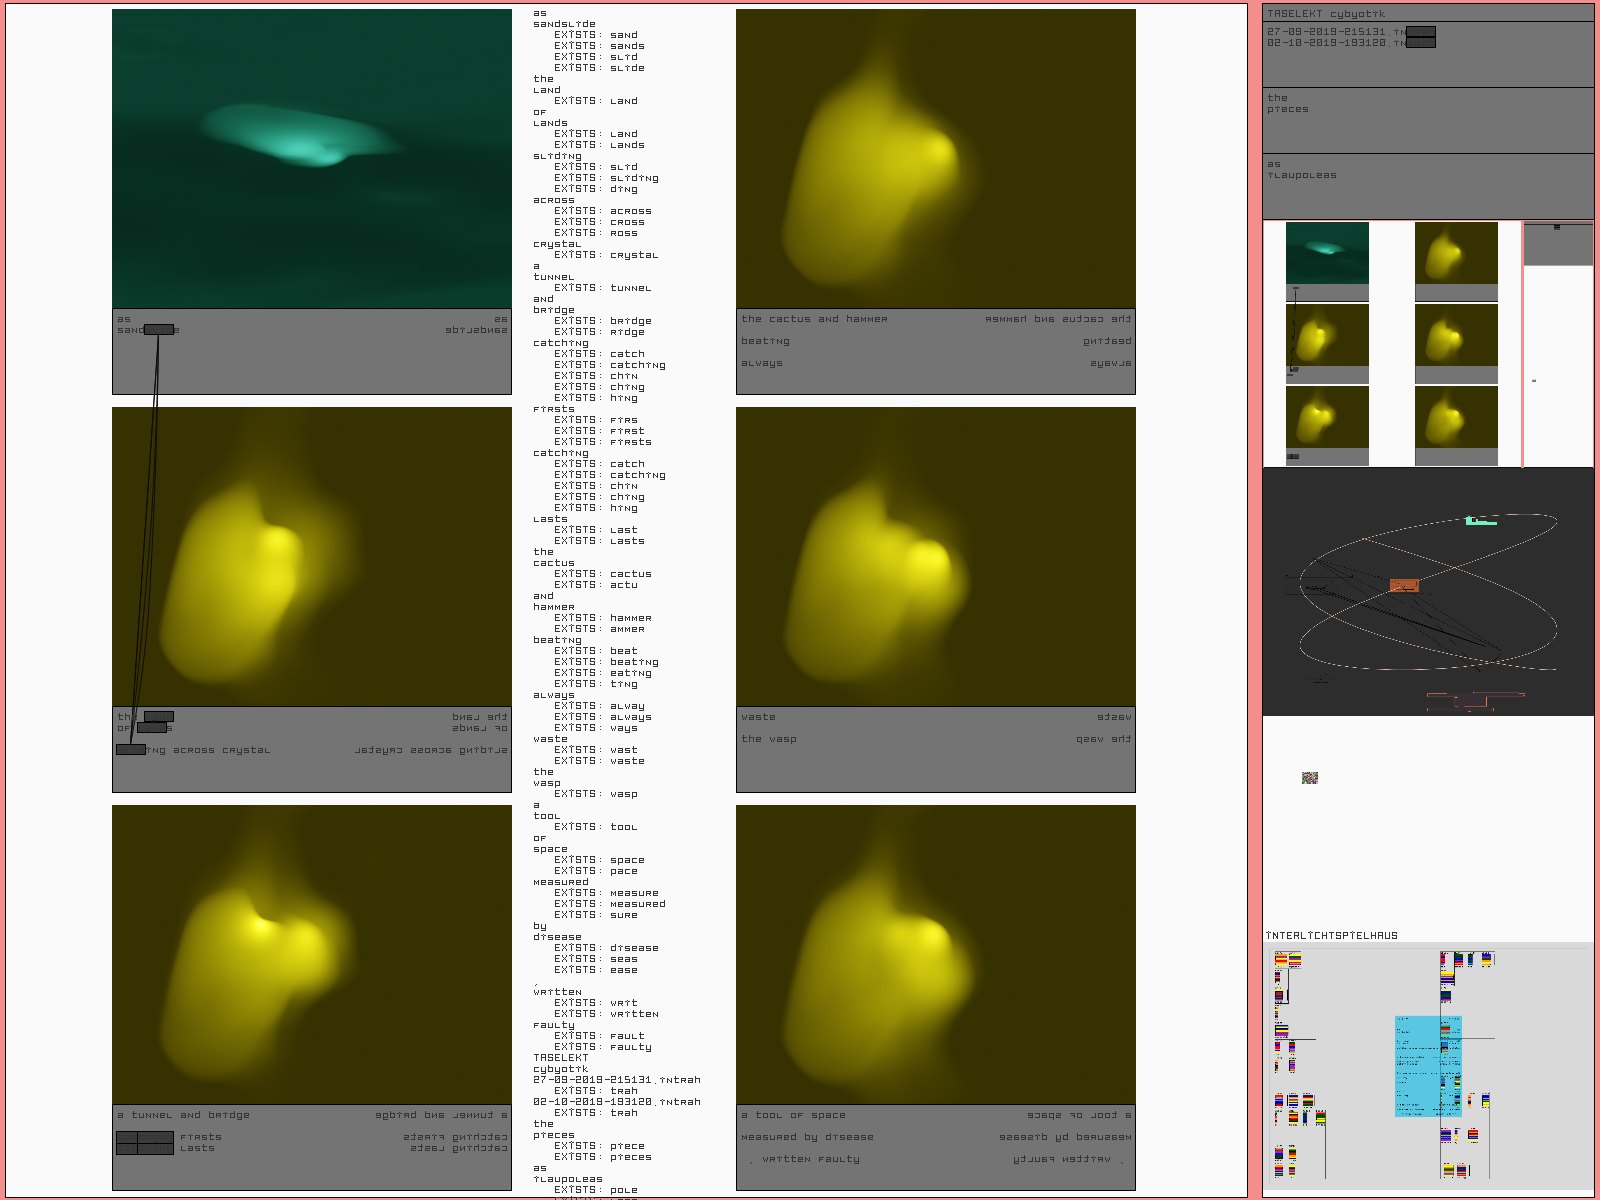The image size is (1600, 1200).
Task: Click small handle atop gray minimap box
Action: point(1557,227)
